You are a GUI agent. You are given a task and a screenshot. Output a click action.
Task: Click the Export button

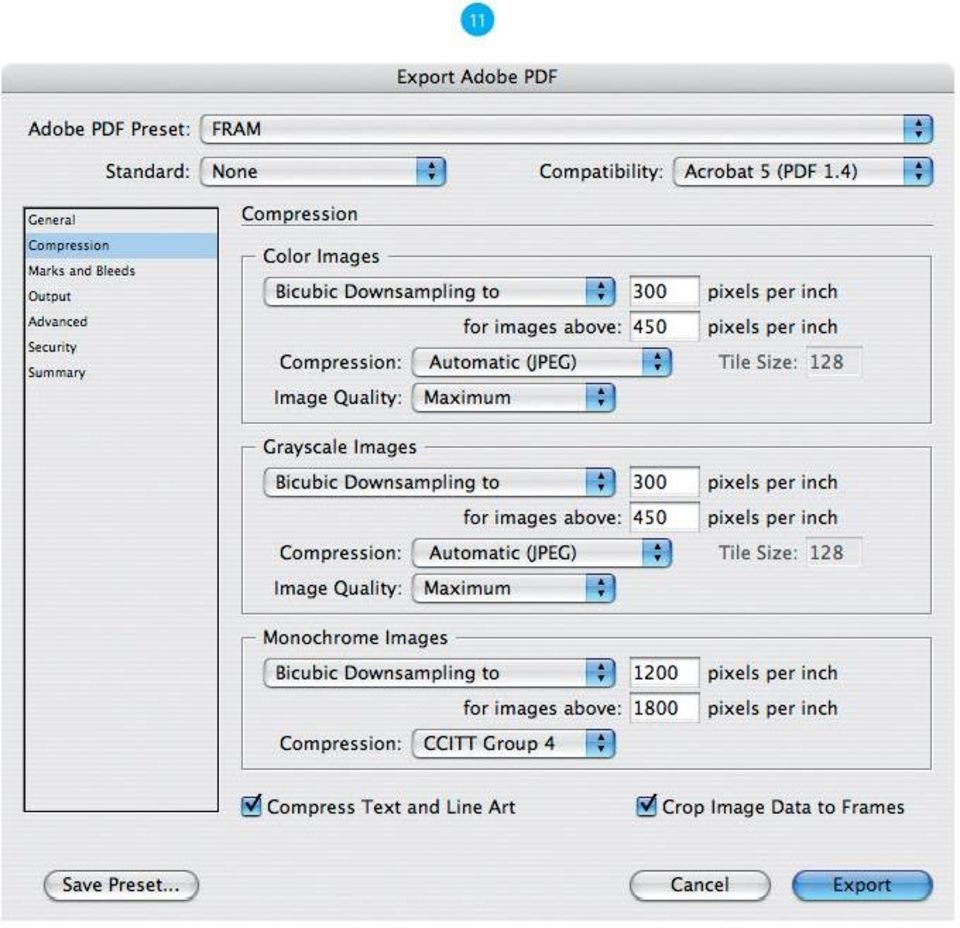click(x=862, y=885)
